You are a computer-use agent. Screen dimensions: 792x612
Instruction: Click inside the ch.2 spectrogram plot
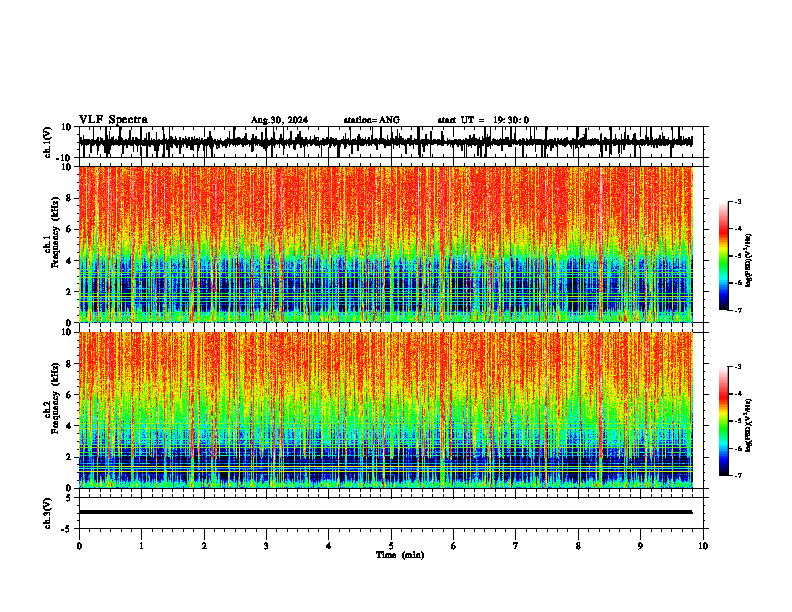pyautogui.click(x=385, y=410)
